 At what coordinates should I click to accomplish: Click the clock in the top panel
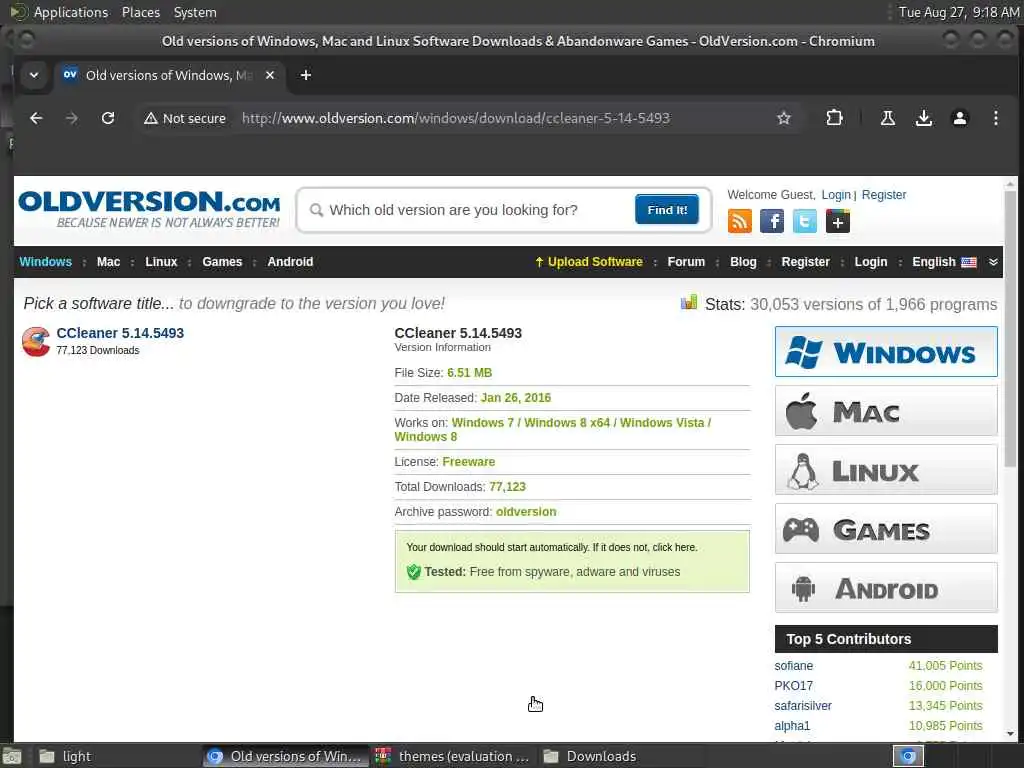pos(958,12)
